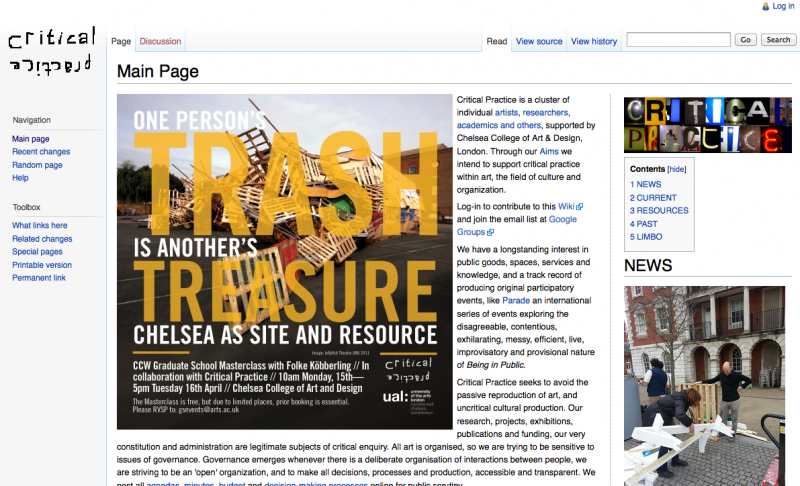Open Special pages link
Image resolution: width=800 pixels, height=486 pixels.
pos(37,251)
